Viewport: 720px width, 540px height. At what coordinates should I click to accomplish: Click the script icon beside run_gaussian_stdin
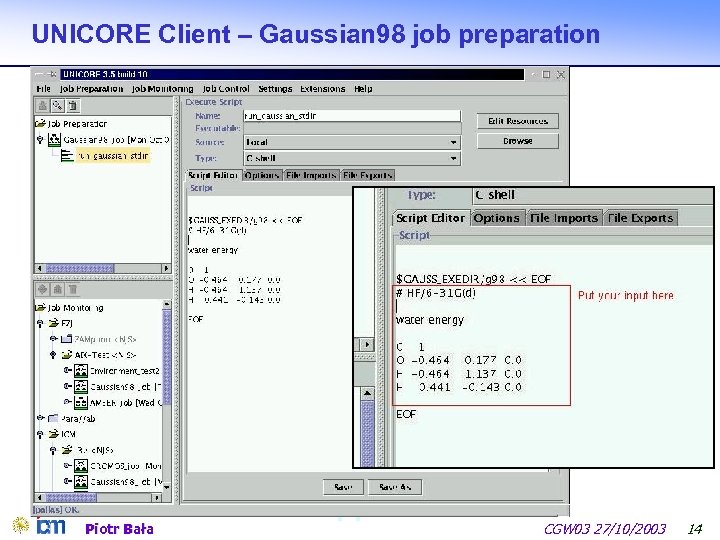67,156
